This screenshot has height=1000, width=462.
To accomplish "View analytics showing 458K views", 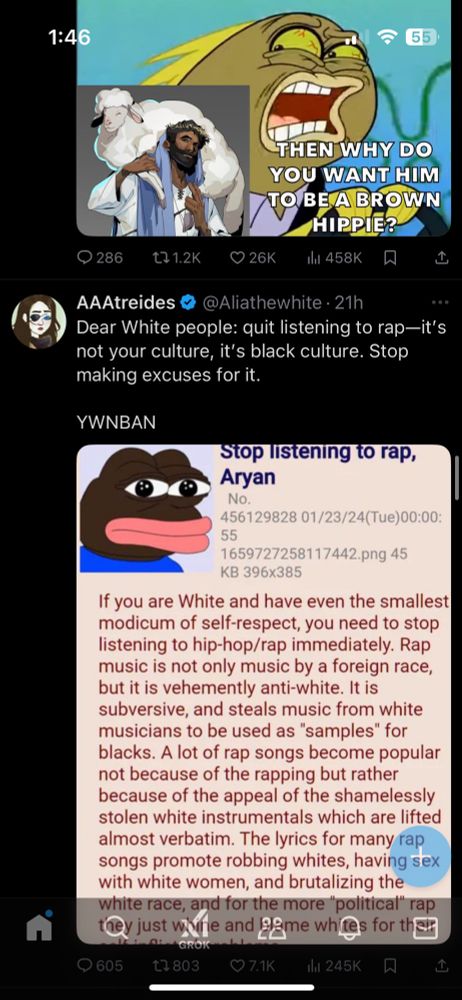I will tap(334, 258).
